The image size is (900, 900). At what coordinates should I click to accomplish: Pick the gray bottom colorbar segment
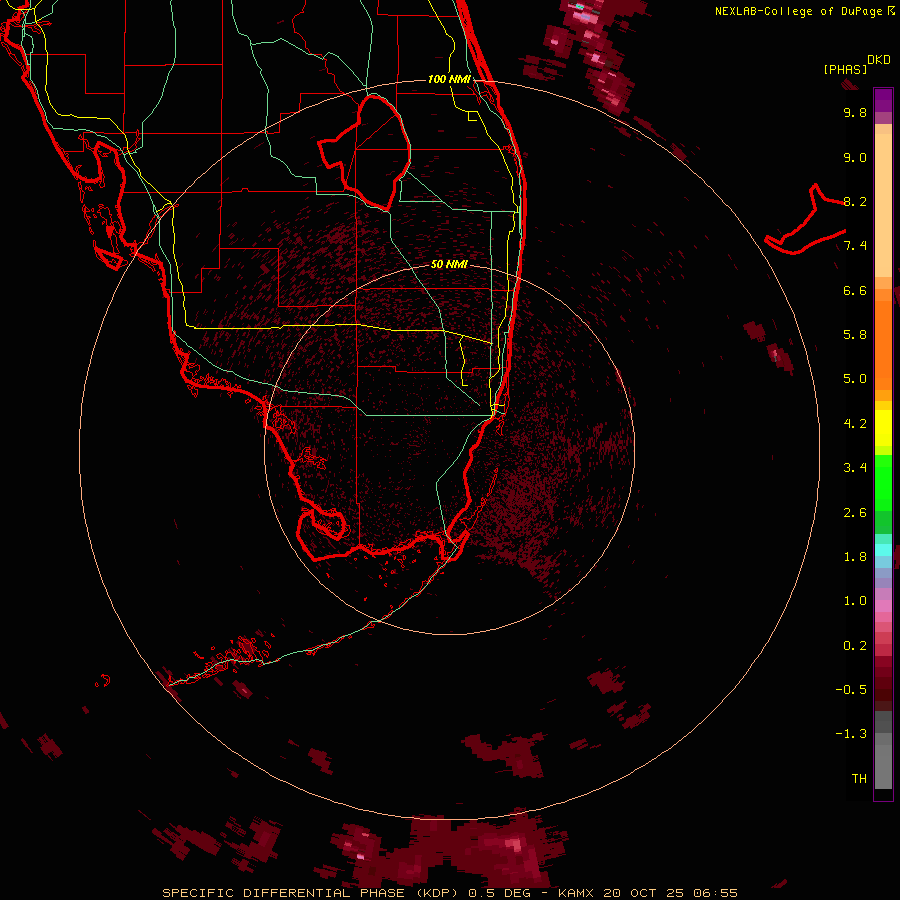tap(883, 766)
